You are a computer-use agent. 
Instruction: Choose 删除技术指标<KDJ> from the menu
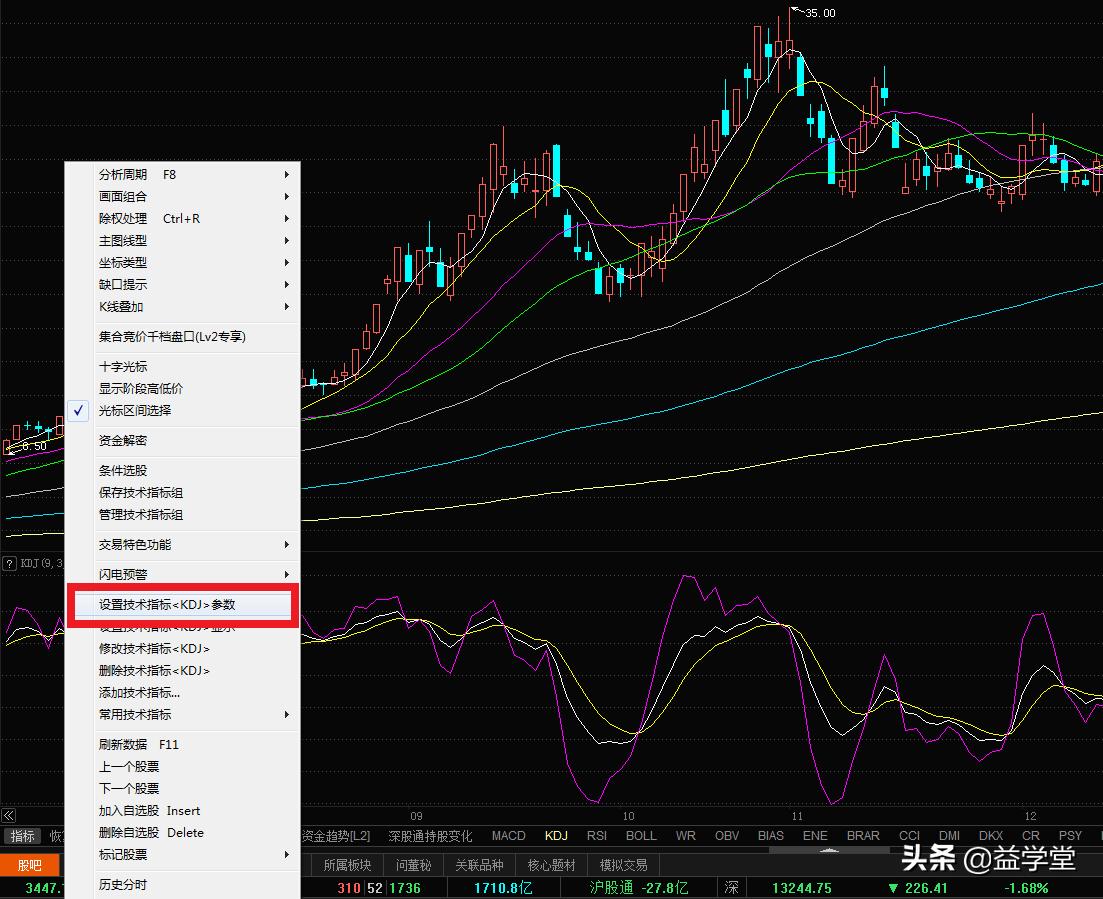tap(154, 670)
